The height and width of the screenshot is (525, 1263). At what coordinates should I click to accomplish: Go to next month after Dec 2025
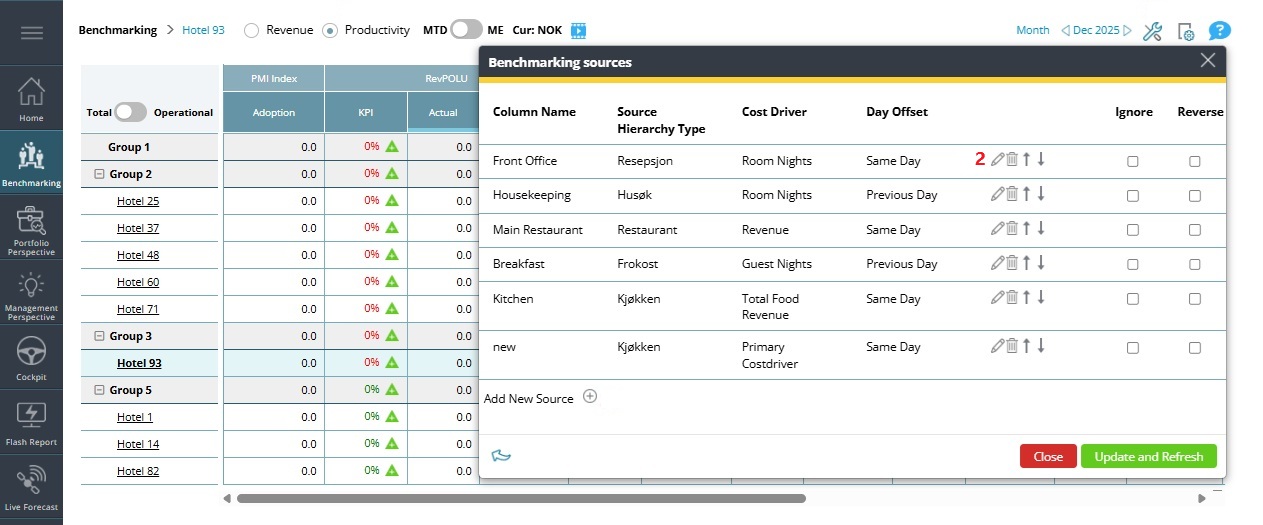[1128, 31]
